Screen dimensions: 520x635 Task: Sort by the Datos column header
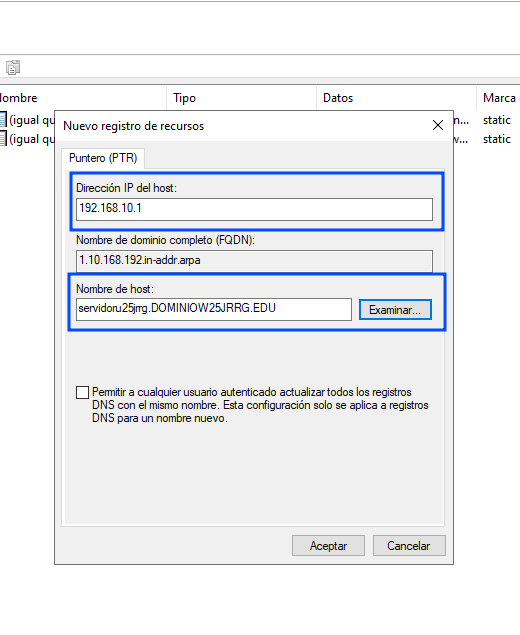tap(396, 98)
